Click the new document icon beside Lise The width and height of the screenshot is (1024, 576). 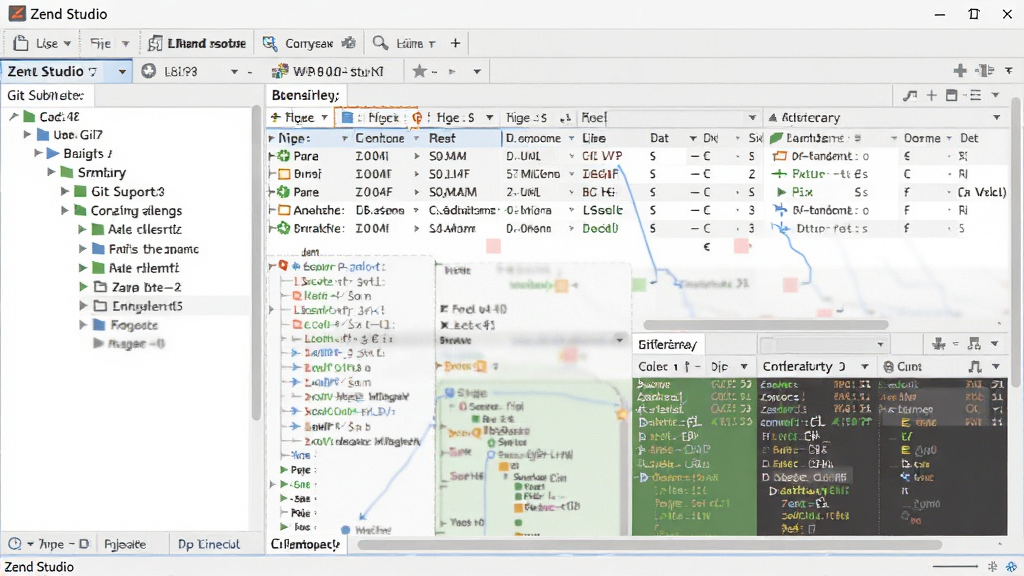pos(21,43)
